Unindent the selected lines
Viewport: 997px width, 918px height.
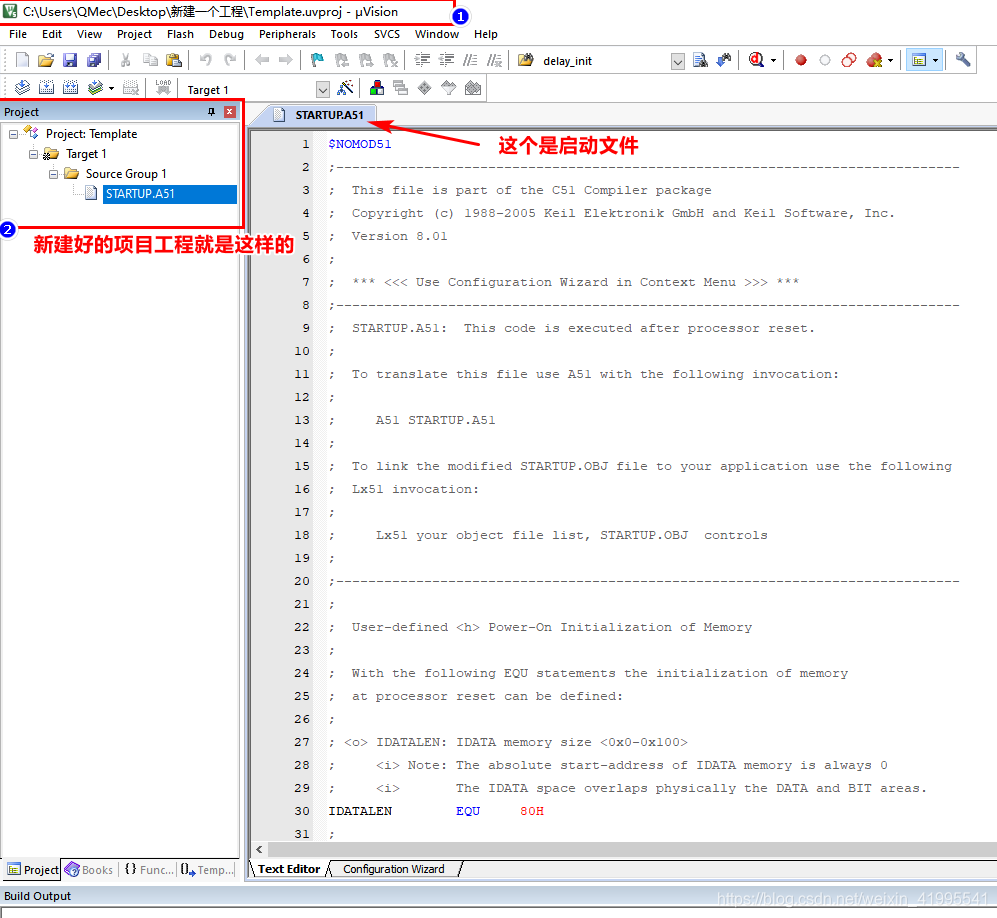point(446,60)
